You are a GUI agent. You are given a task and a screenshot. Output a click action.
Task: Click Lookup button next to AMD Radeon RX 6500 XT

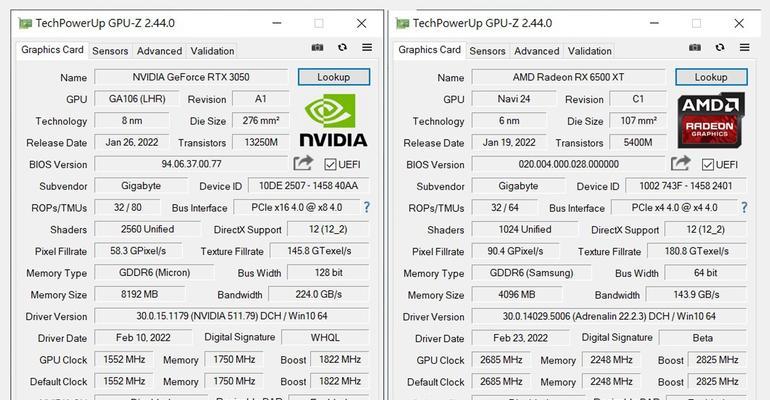(711, 77)
